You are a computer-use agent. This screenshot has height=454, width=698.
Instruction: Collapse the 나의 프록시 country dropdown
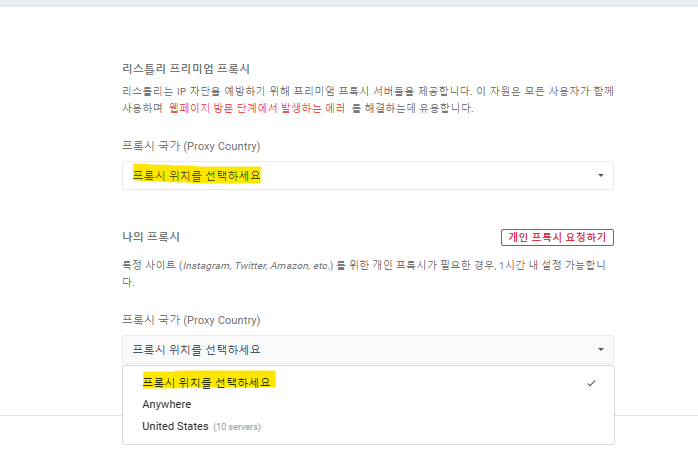(x=367, y=350)
